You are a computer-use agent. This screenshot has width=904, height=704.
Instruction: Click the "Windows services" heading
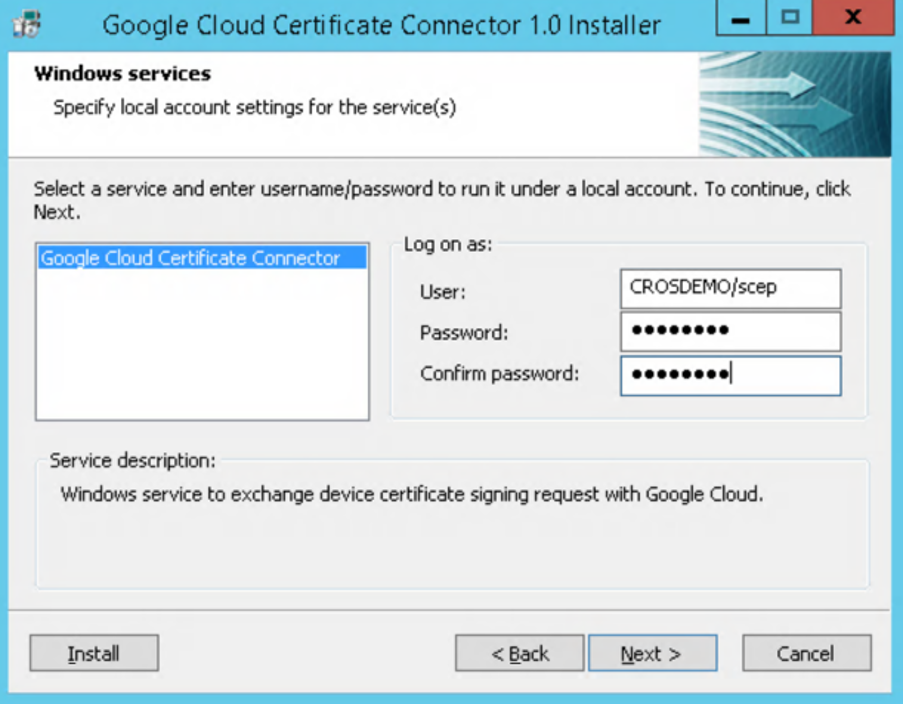click(122, 74)
